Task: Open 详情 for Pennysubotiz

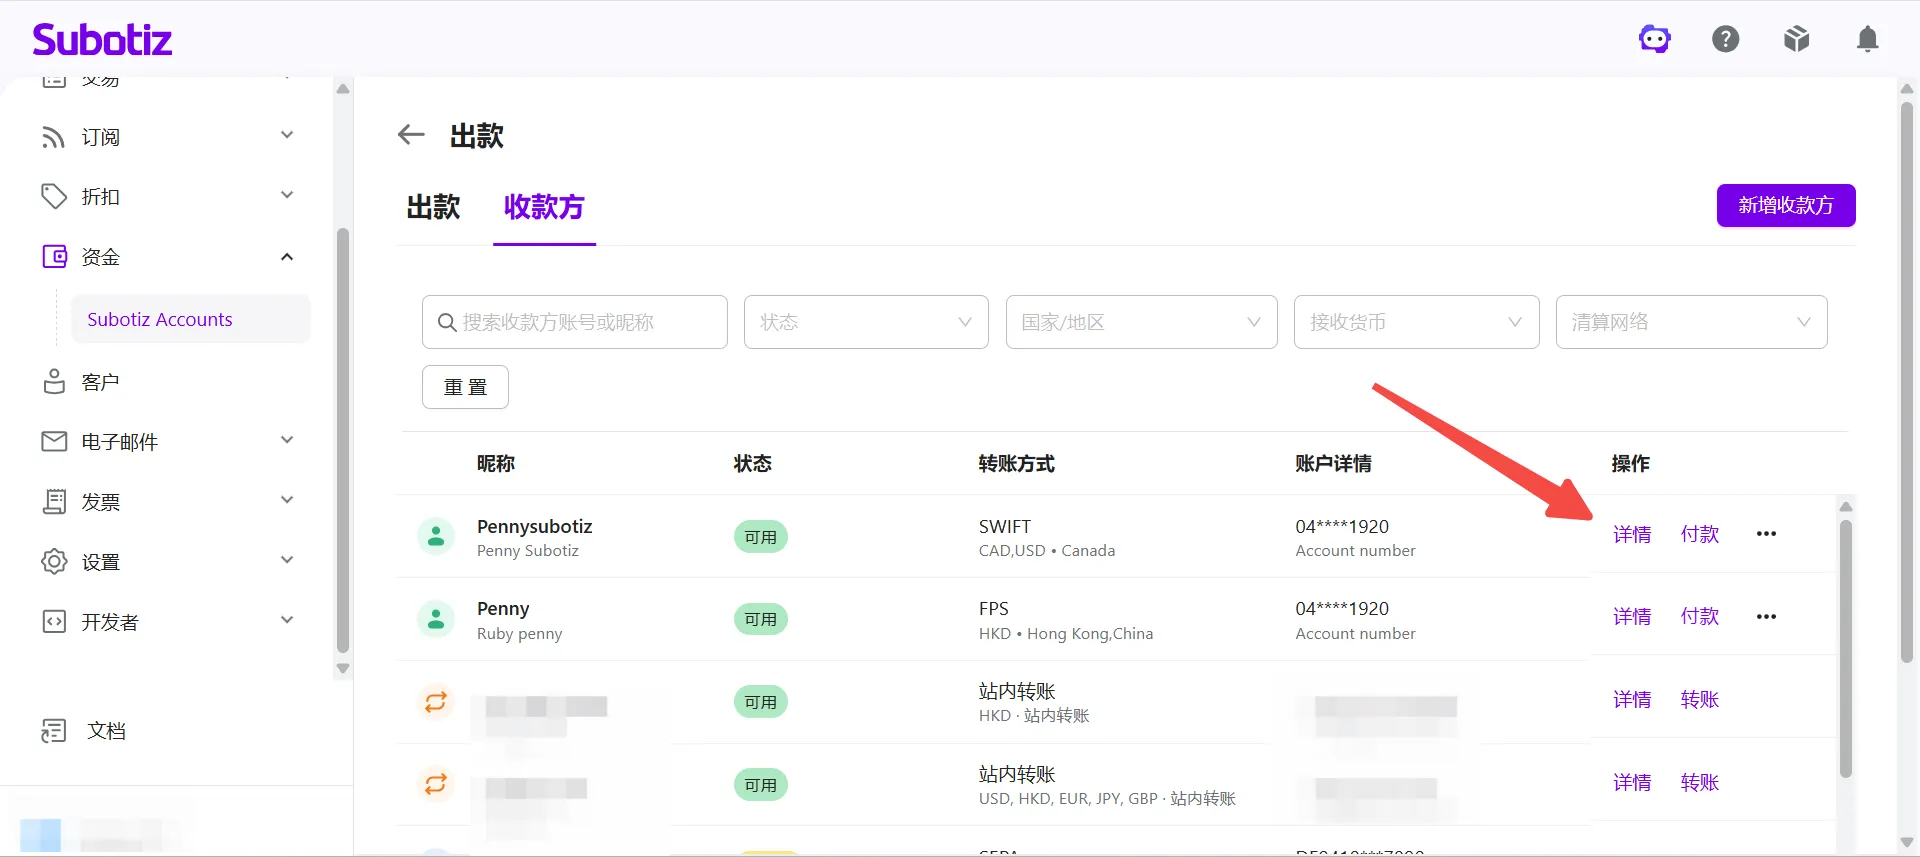Action: pos(1632,534)
